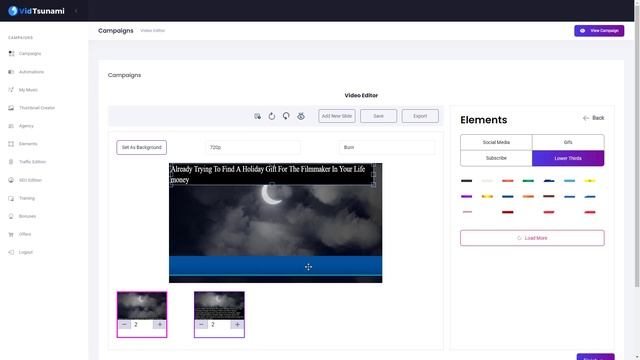
Task: Collapse the sidebar with the header arrow
Action: click(x=76, y=11)
